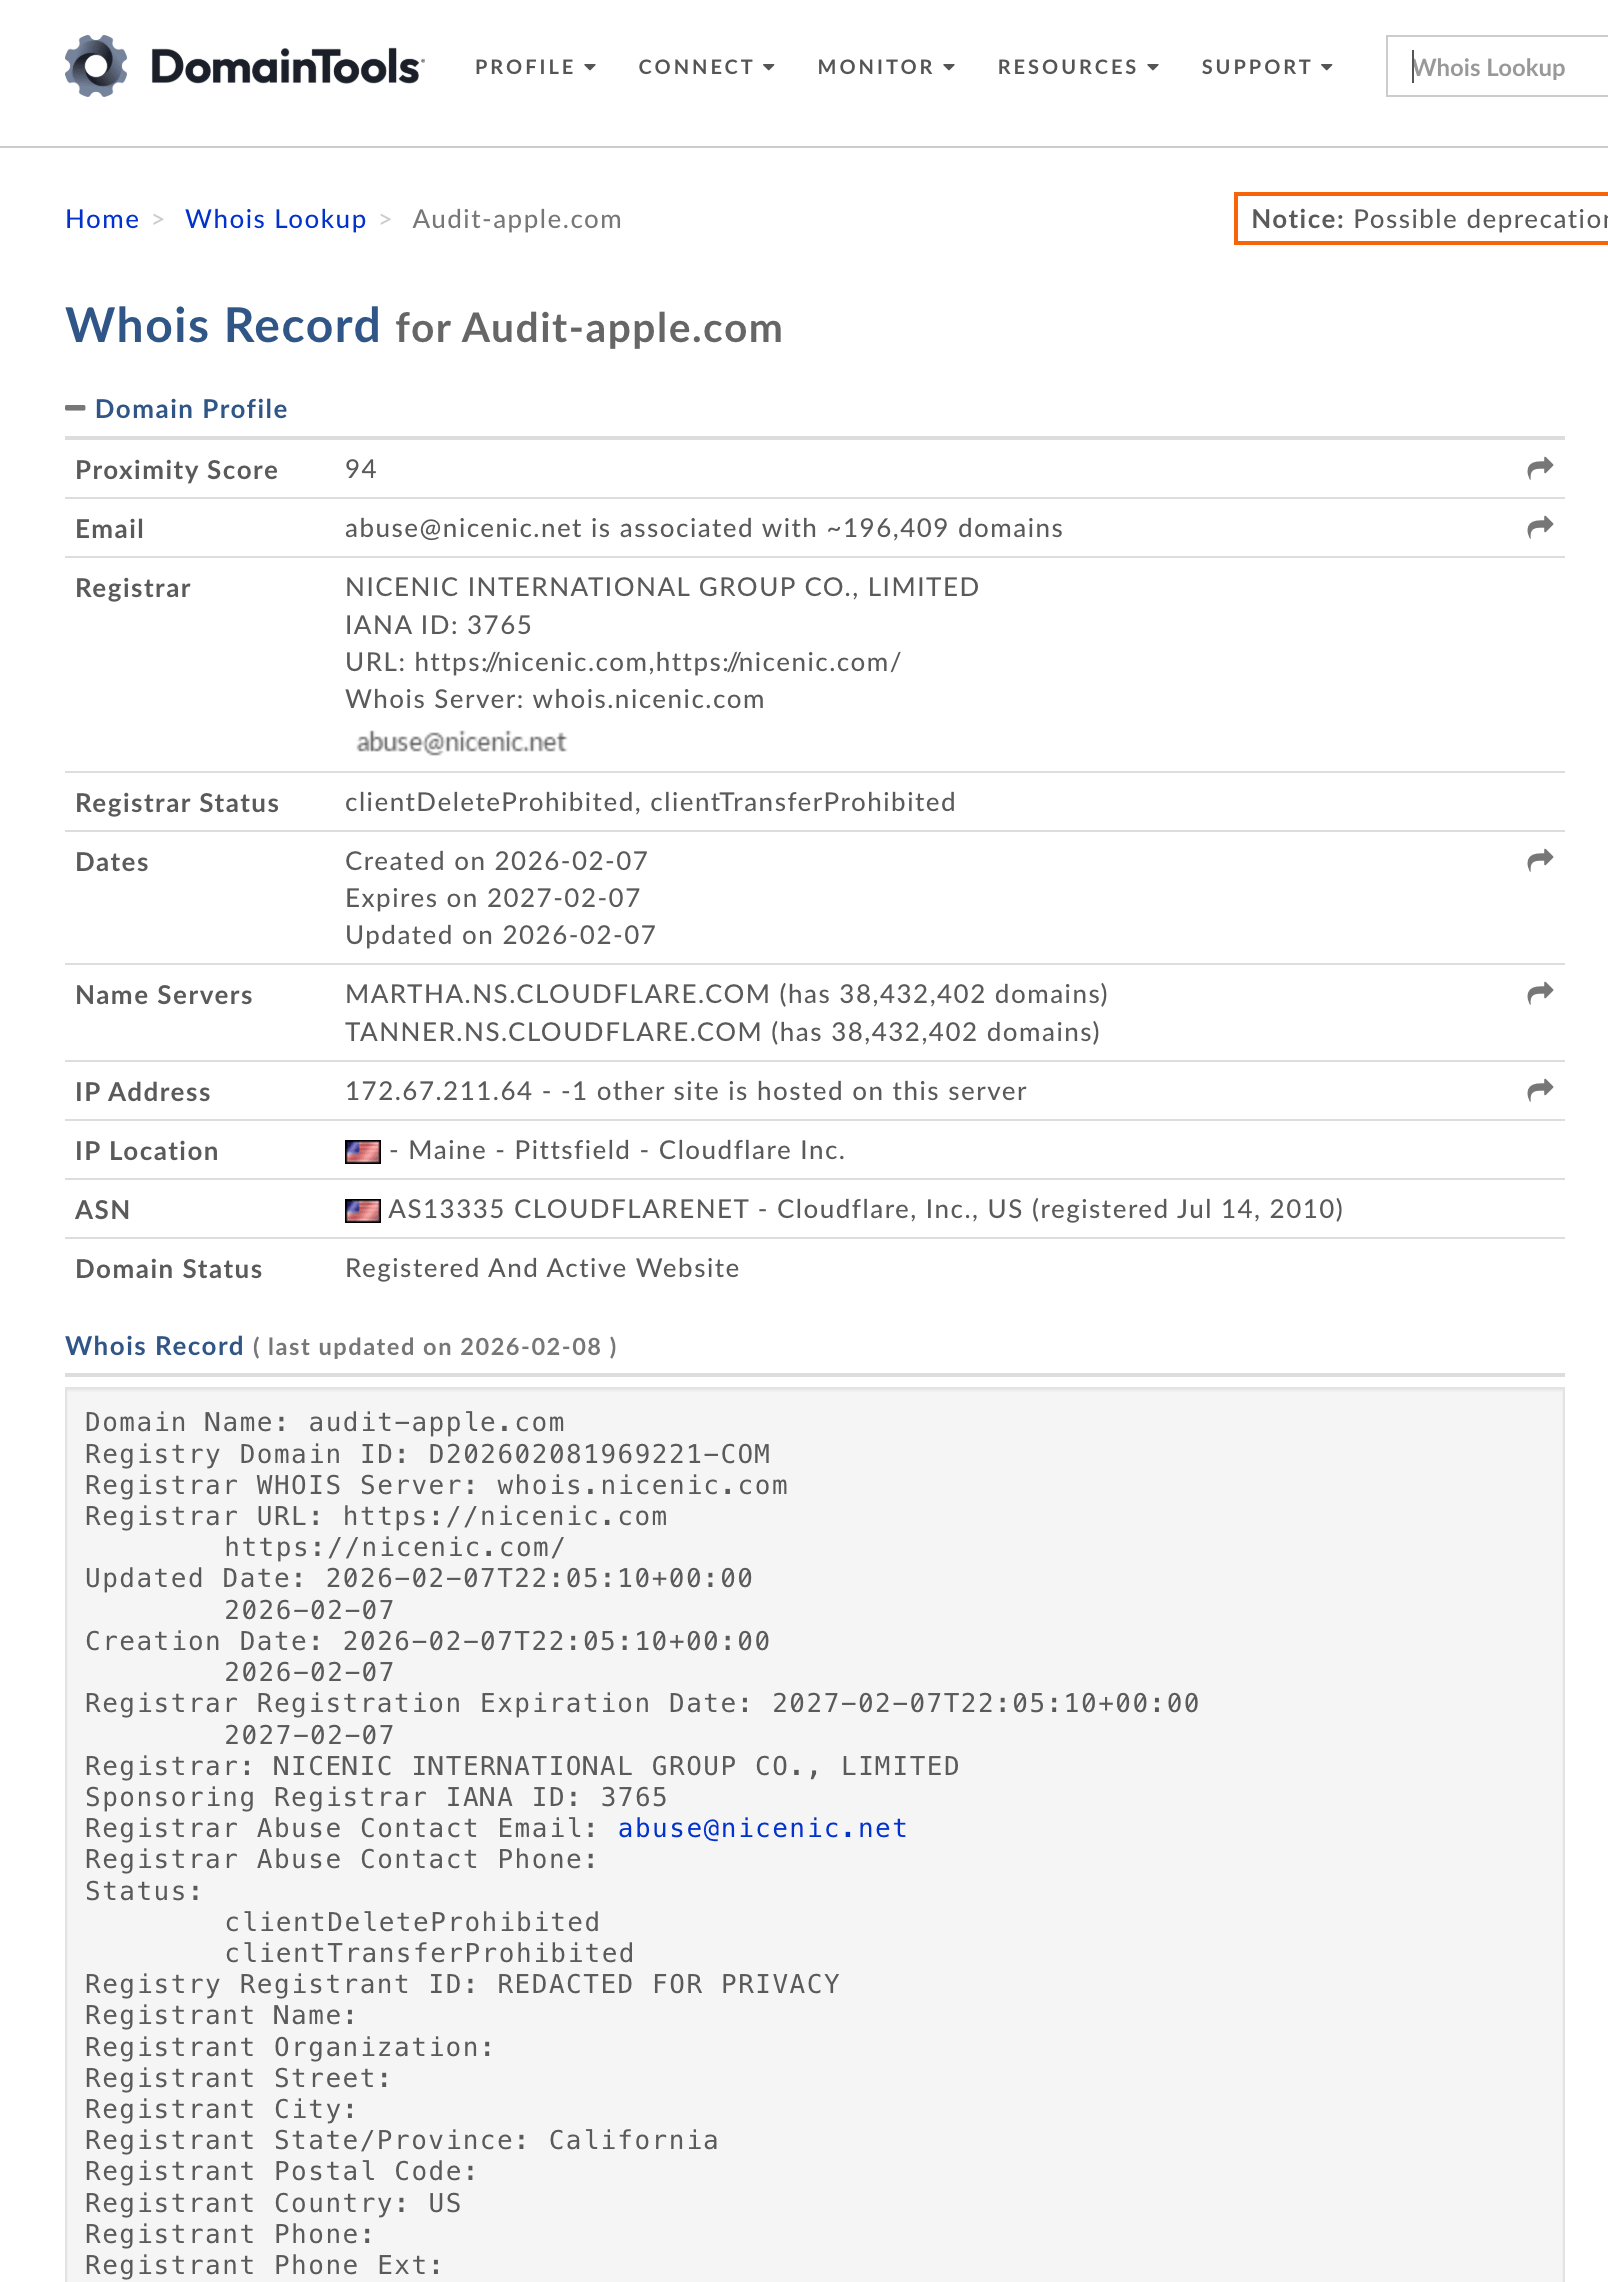The width and height of the screenshot is (1608, 2282).
Task: Open the Support menu
Action: click(x=1266, y=67)
